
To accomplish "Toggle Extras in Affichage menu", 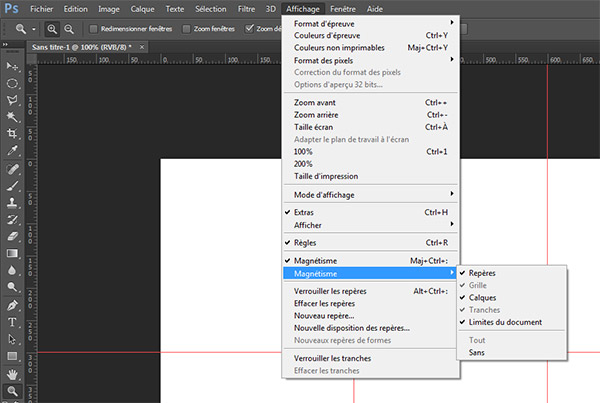I will point(371,212).
